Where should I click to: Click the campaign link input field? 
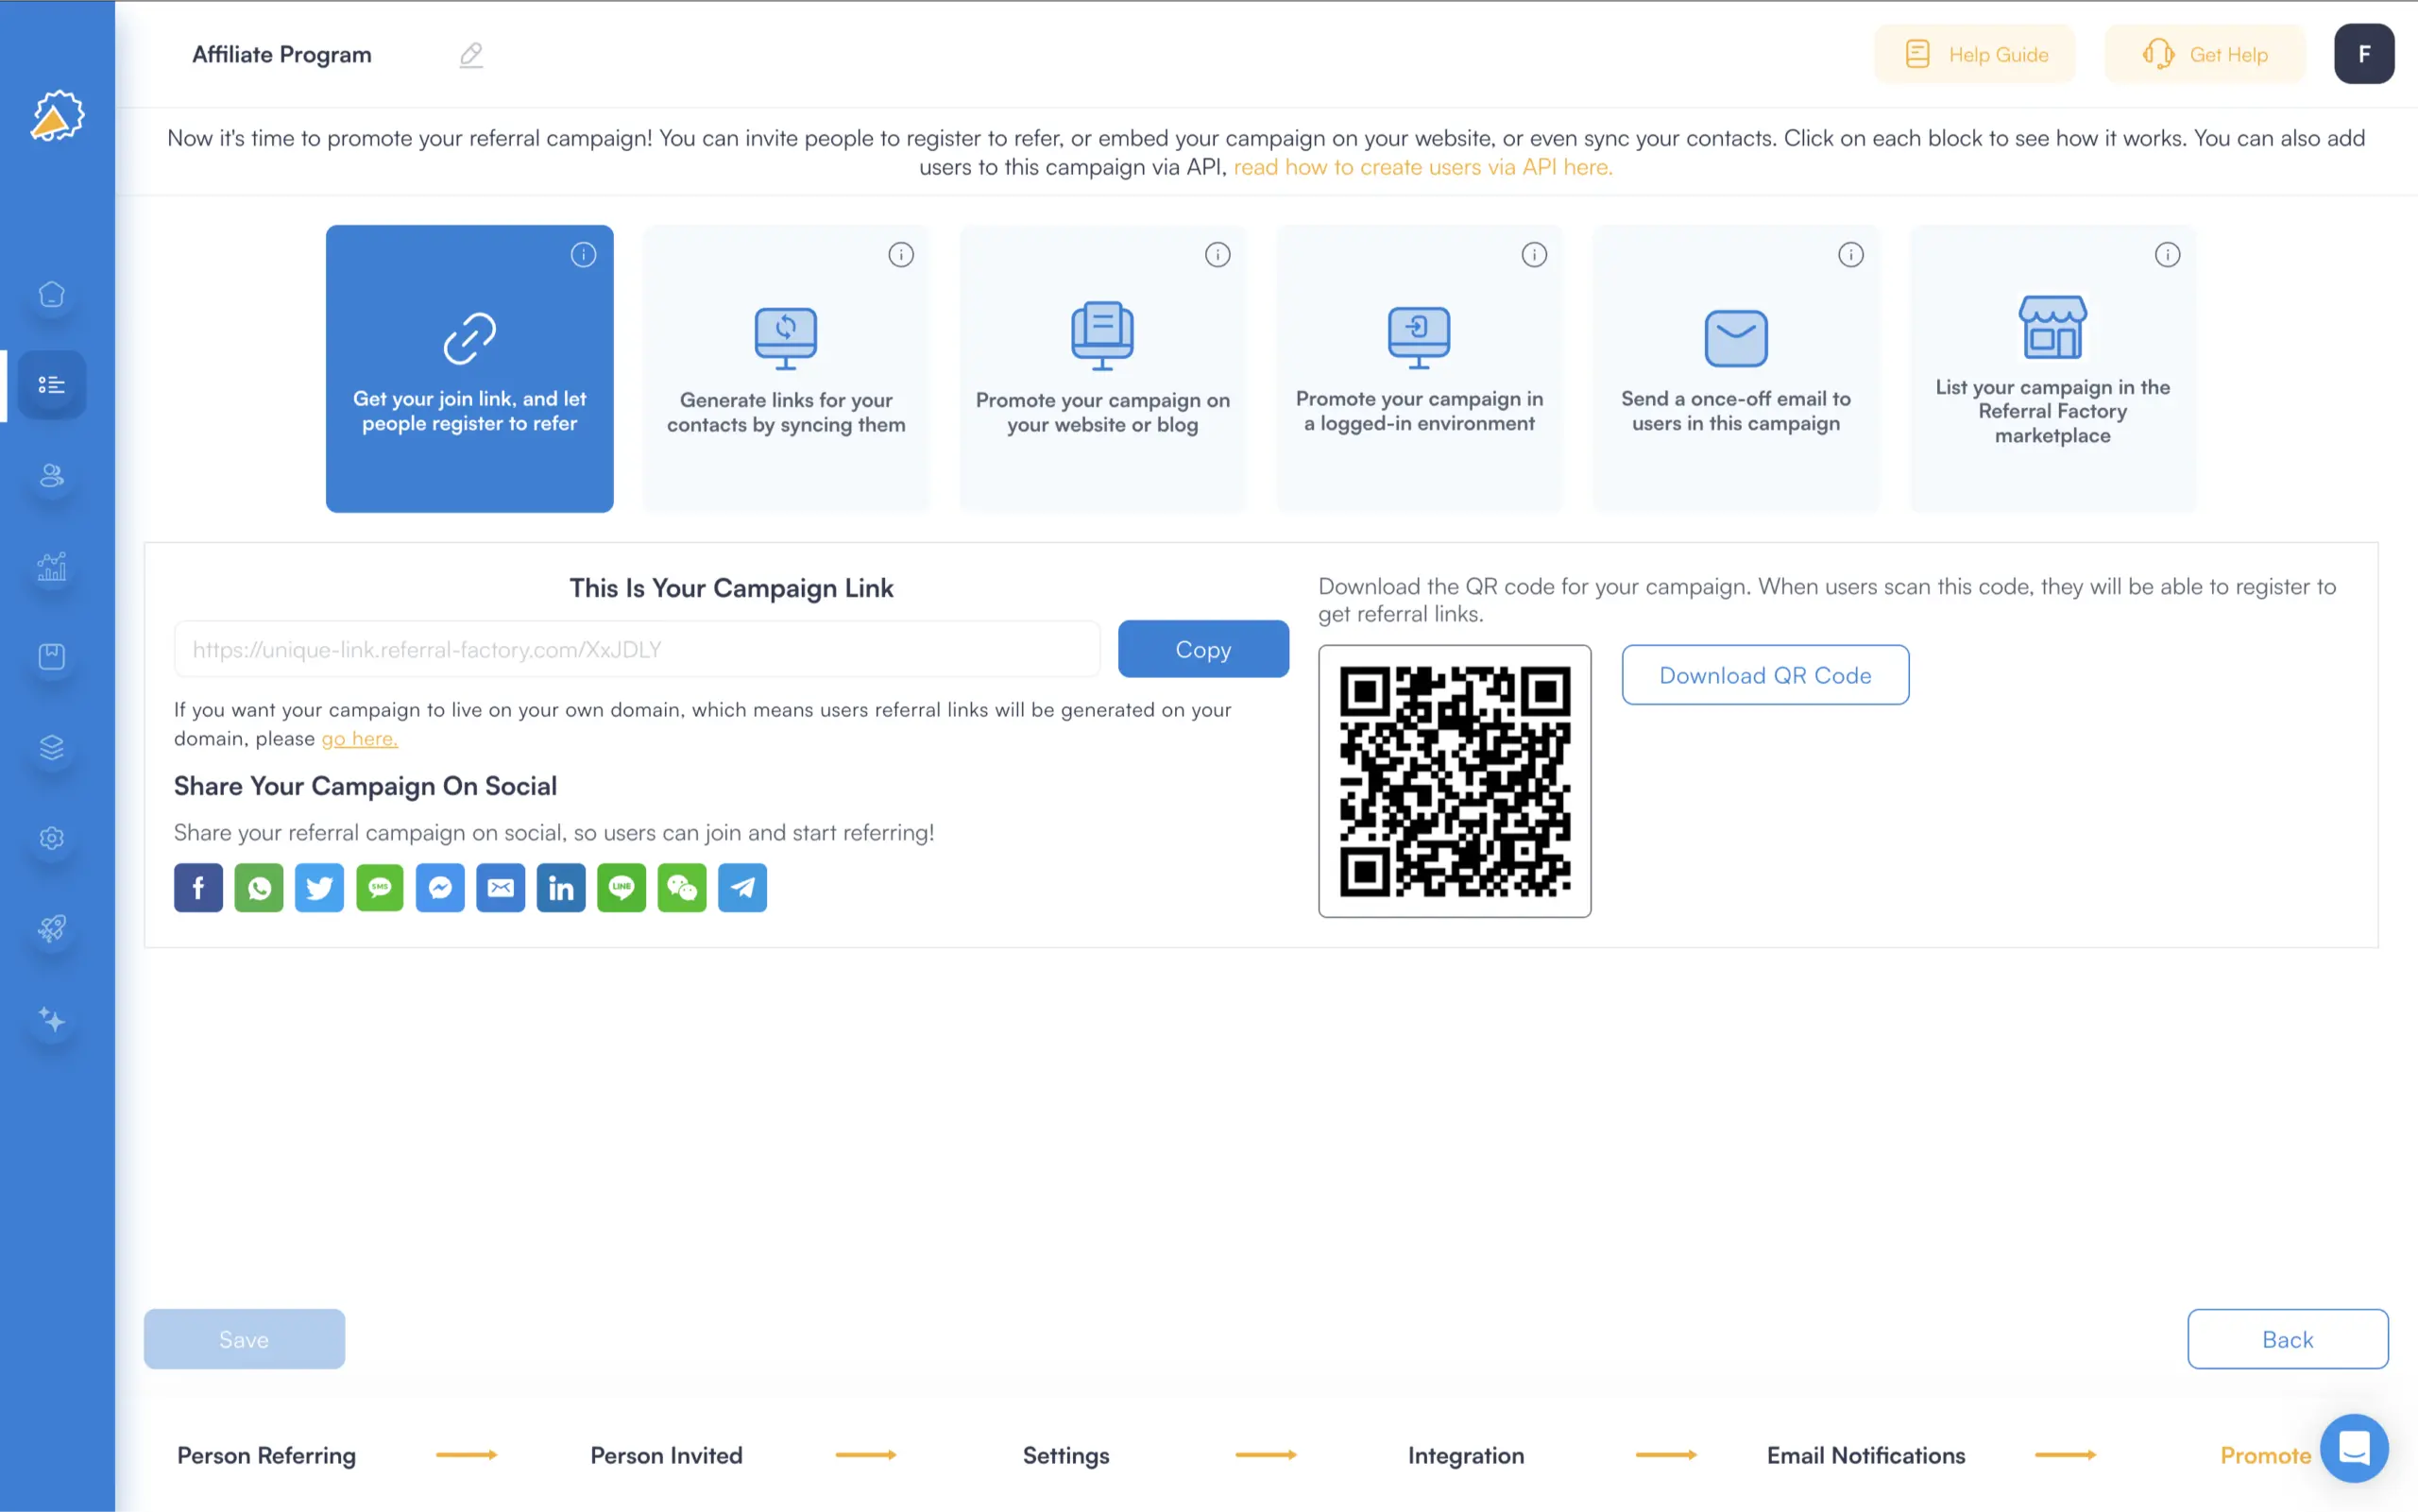(x=637, y=649)
